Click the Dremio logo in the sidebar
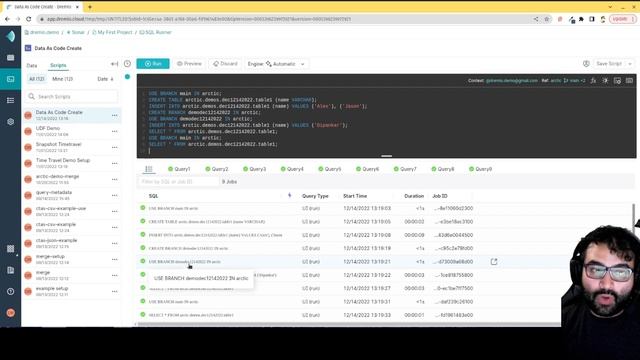This screenshot has width=640, height=360. 11,36
